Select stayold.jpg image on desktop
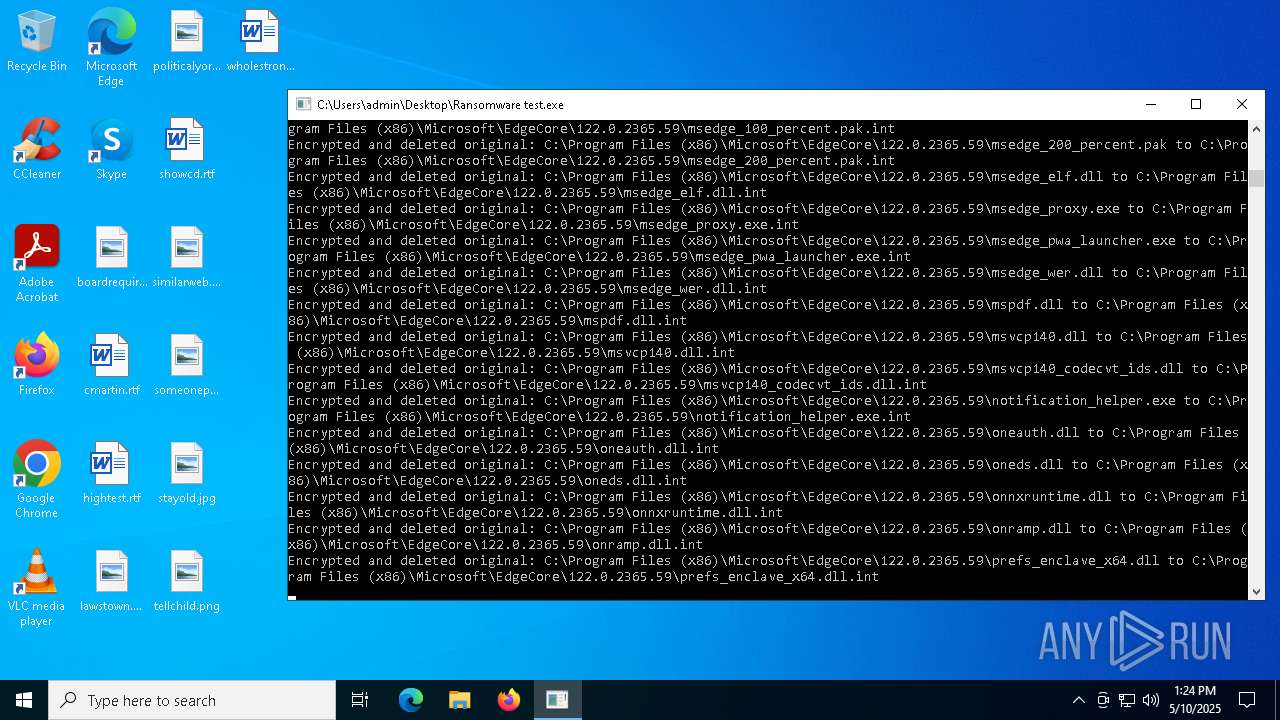Screen dimensions: 1280x720 pyautogui.click(x=186, y=474)
